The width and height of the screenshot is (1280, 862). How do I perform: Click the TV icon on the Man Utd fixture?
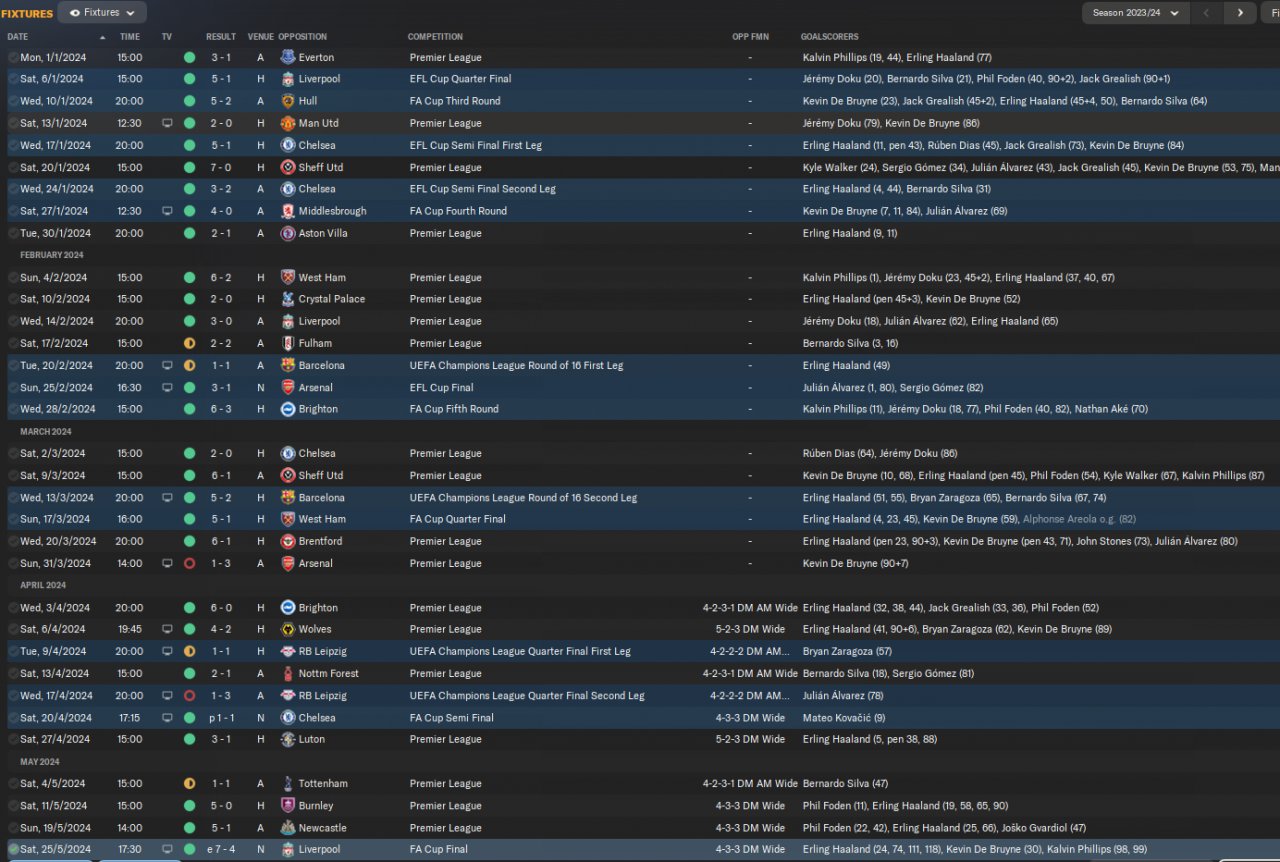pos(167,123)
